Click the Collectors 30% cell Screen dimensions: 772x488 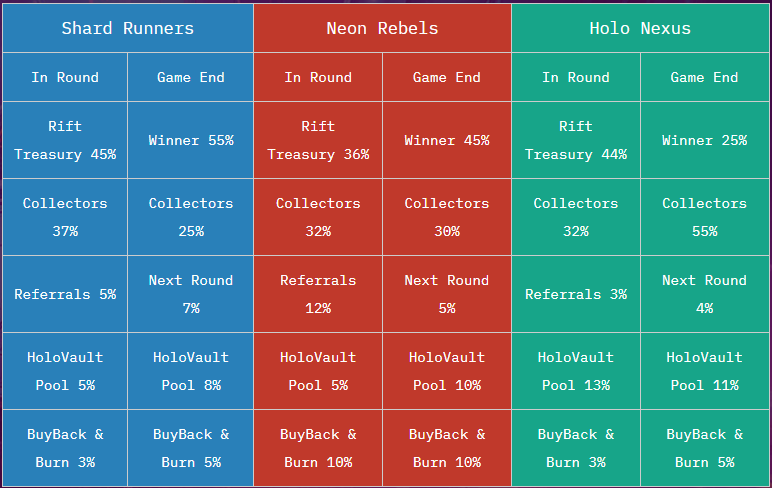[x=447, y=217]
